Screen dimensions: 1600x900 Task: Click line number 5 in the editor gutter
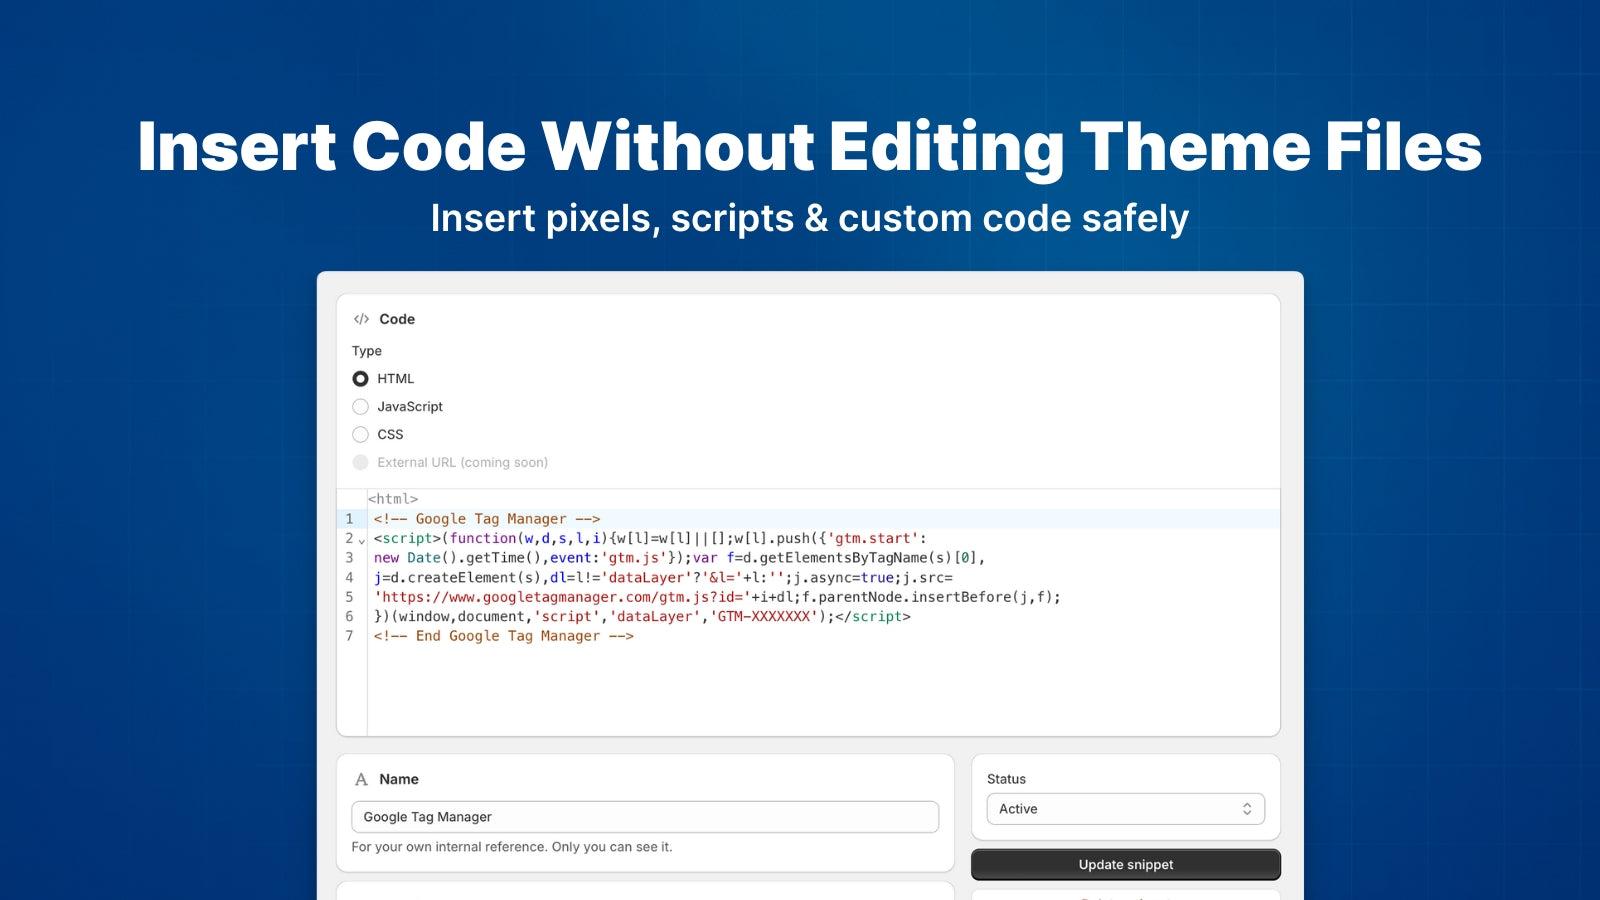click(347, 596)
